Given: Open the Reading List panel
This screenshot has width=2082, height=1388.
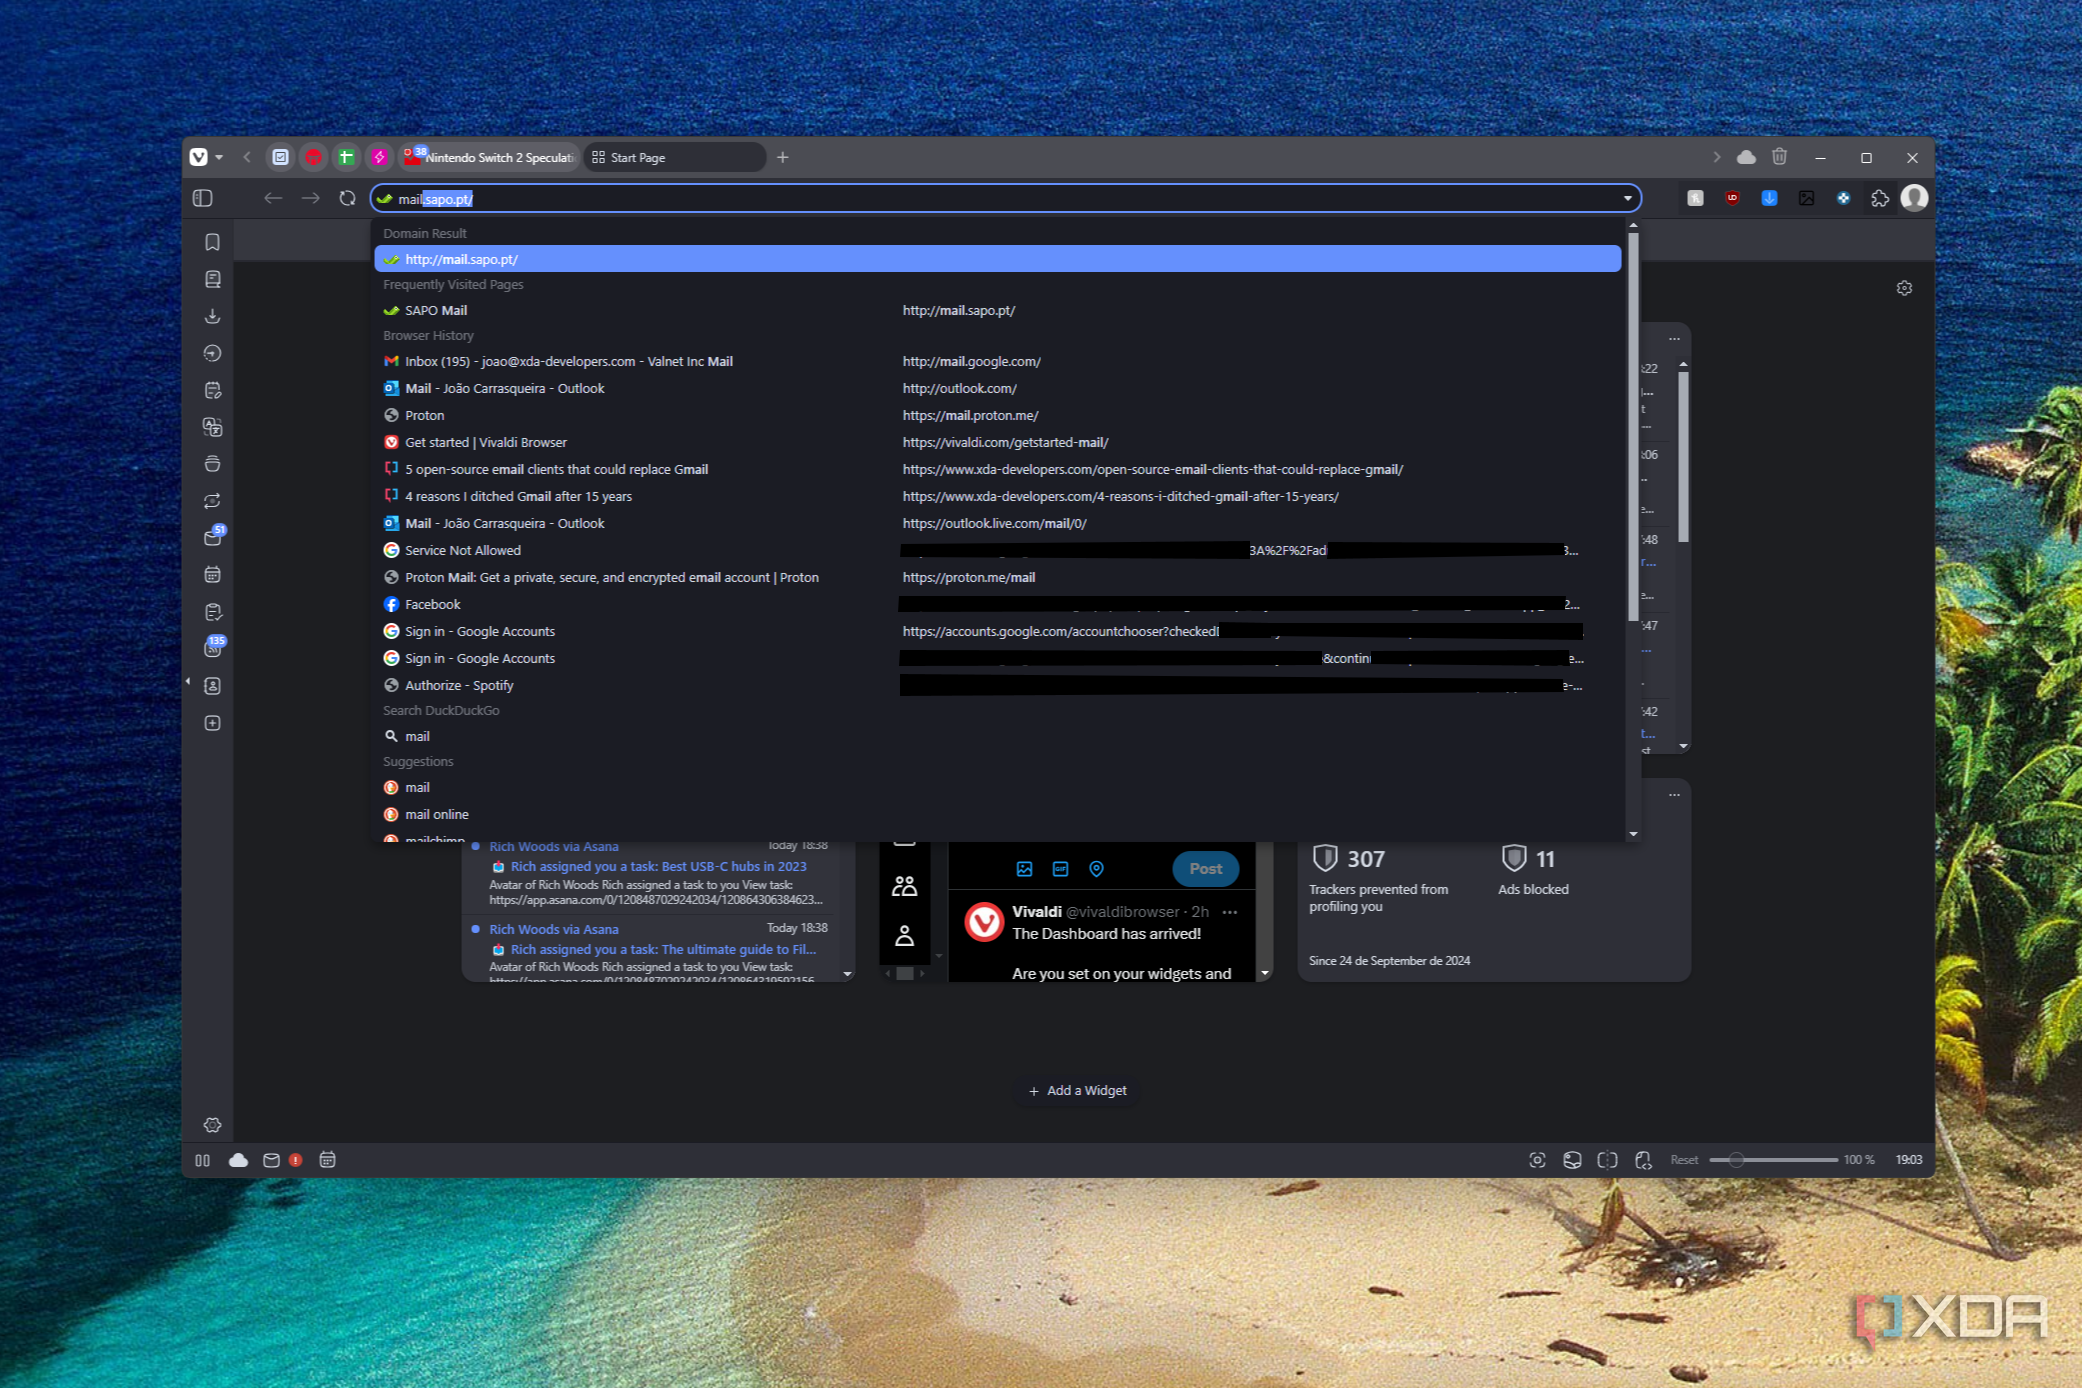Looking at the screenshot, I should [212, 279].
